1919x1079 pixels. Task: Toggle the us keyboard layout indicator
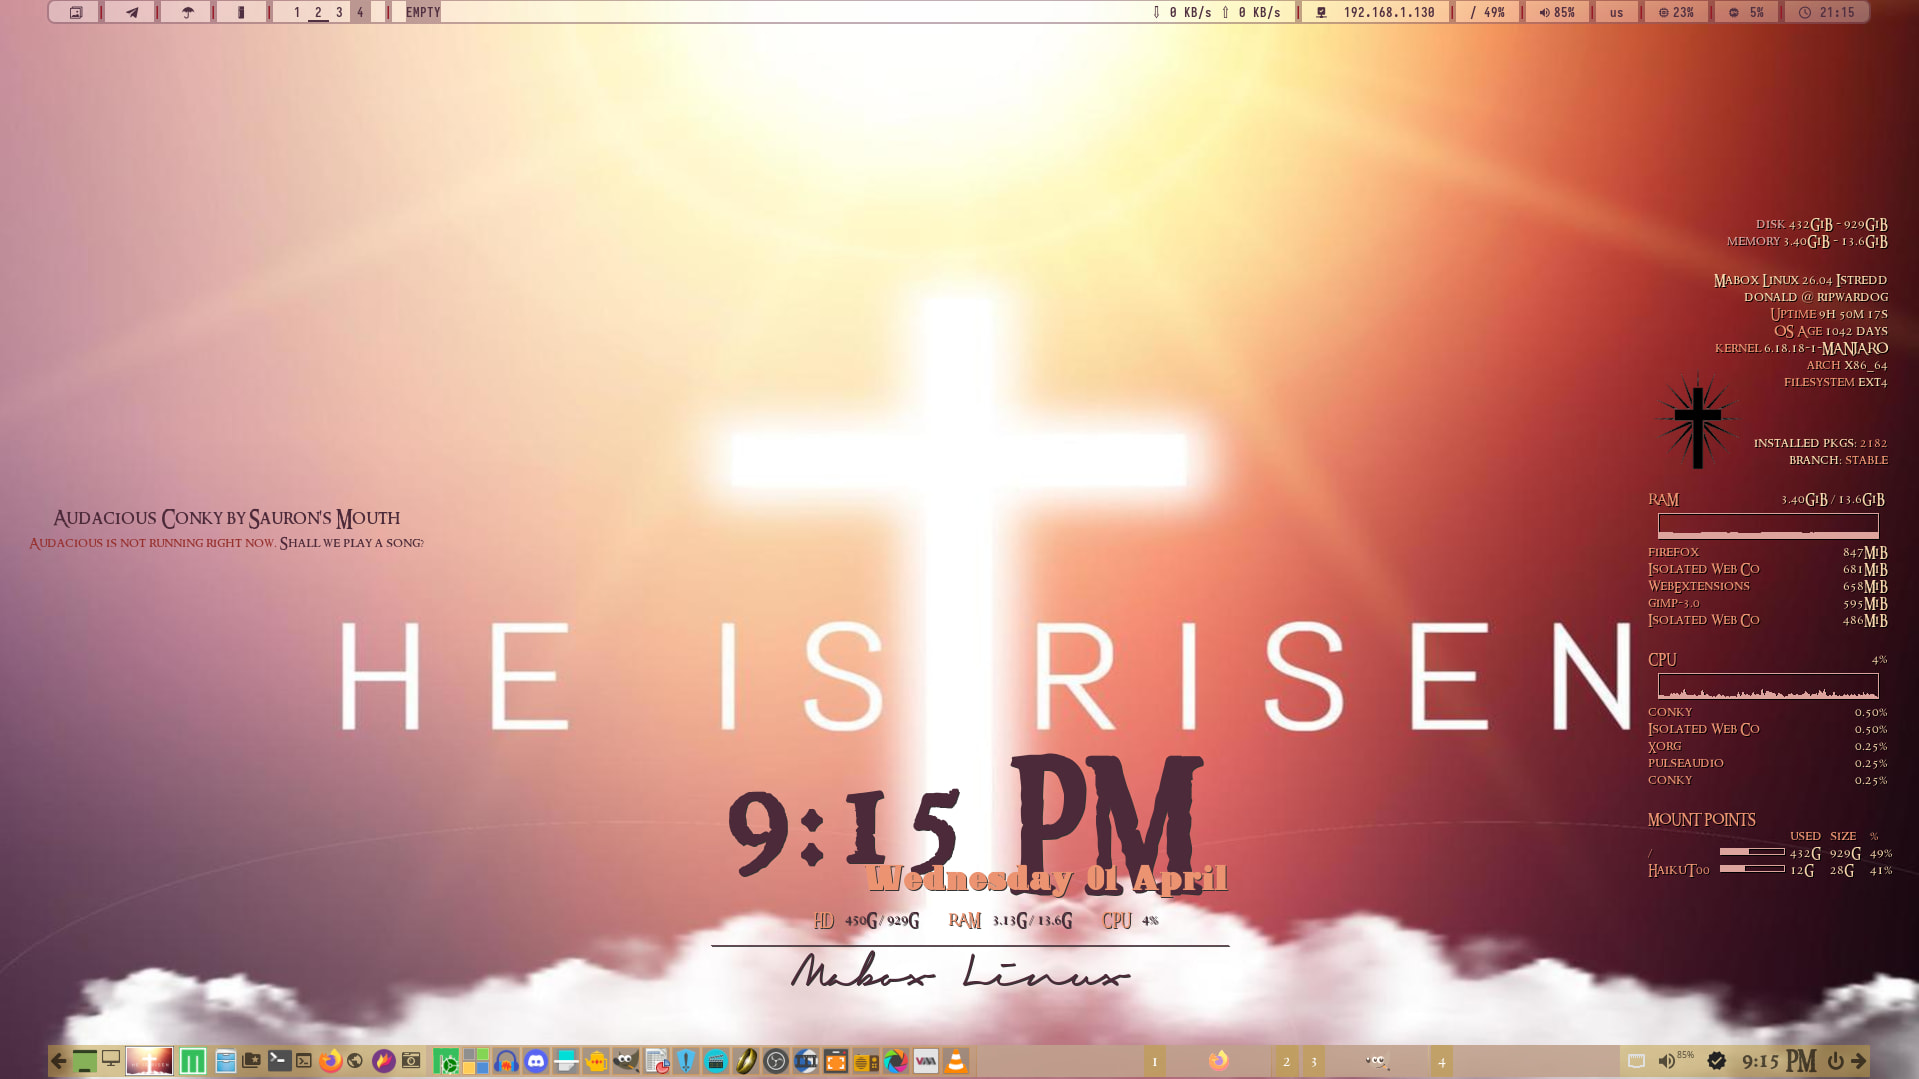pyautogui.click(x=1616, y=12)
